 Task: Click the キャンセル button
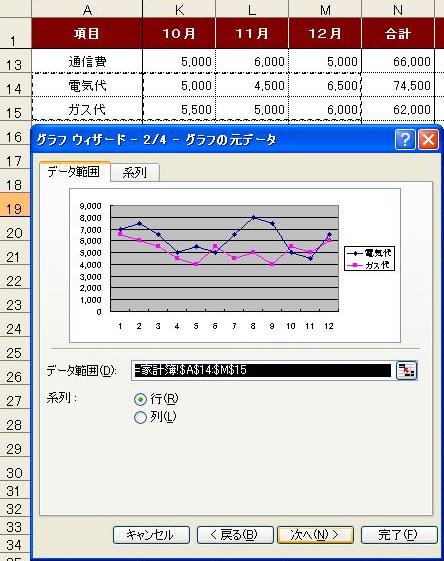(x=151, y=535)
